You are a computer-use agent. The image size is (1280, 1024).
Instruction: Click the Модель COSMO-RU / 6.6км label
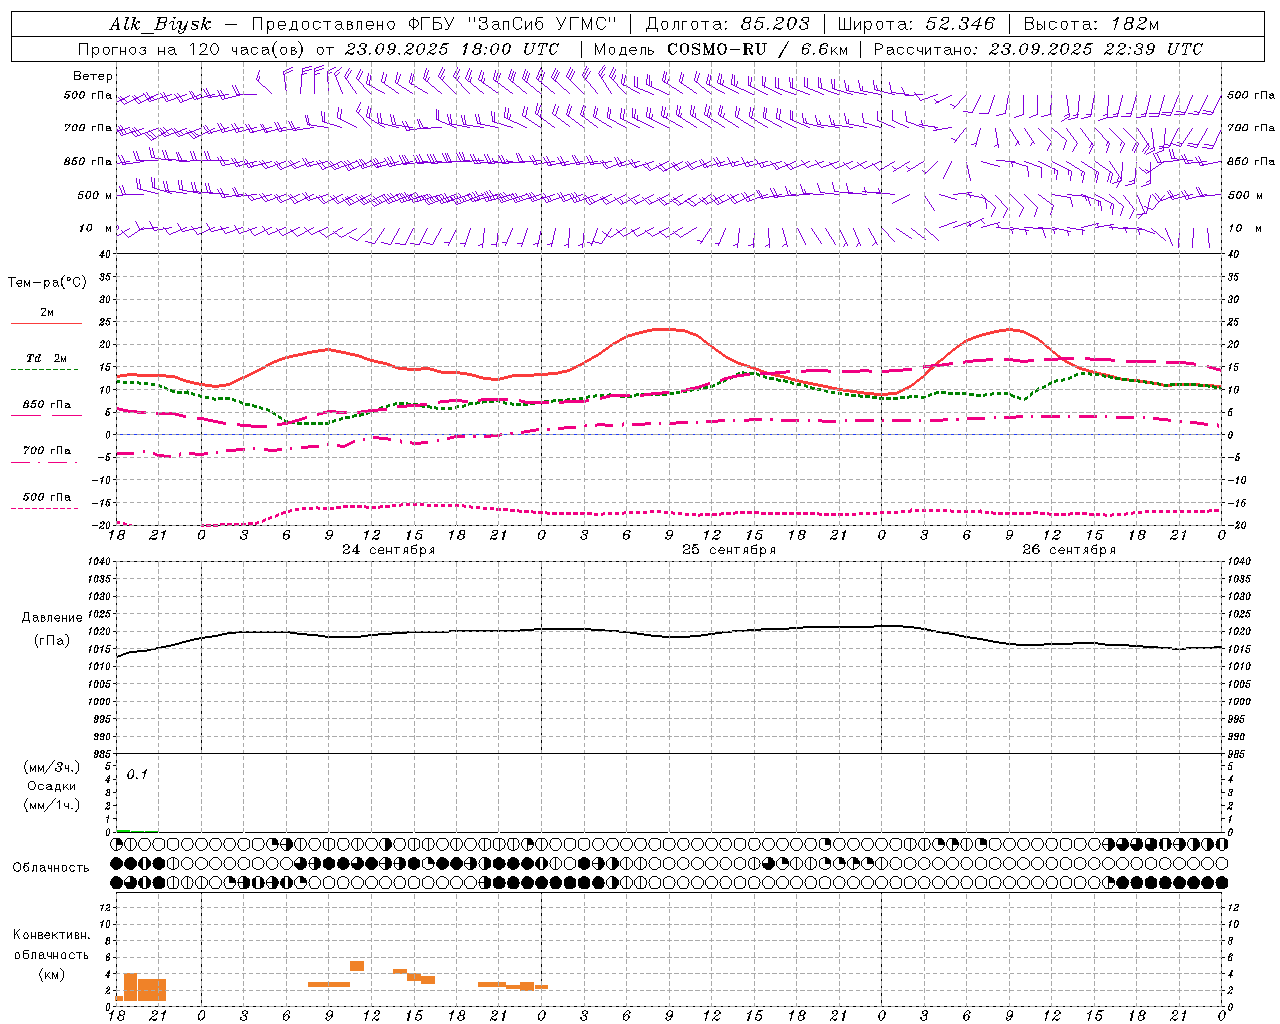point(720,49)
